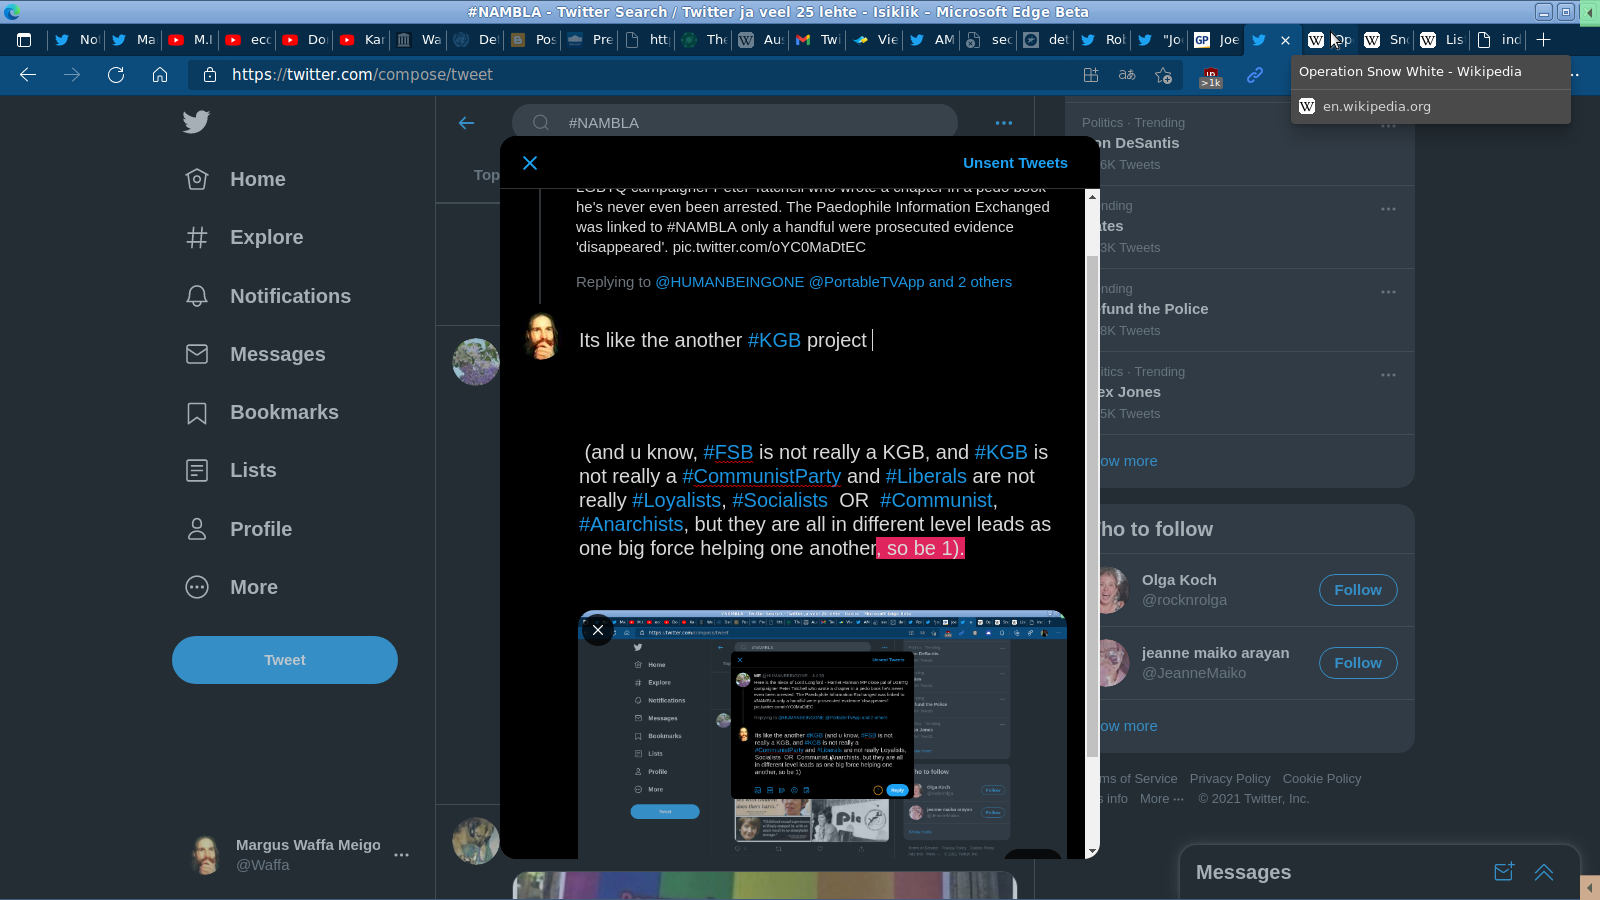The image size is (1600, 900).
Task: Open the @PortableTVApp mention link
Action: (866, 282)
